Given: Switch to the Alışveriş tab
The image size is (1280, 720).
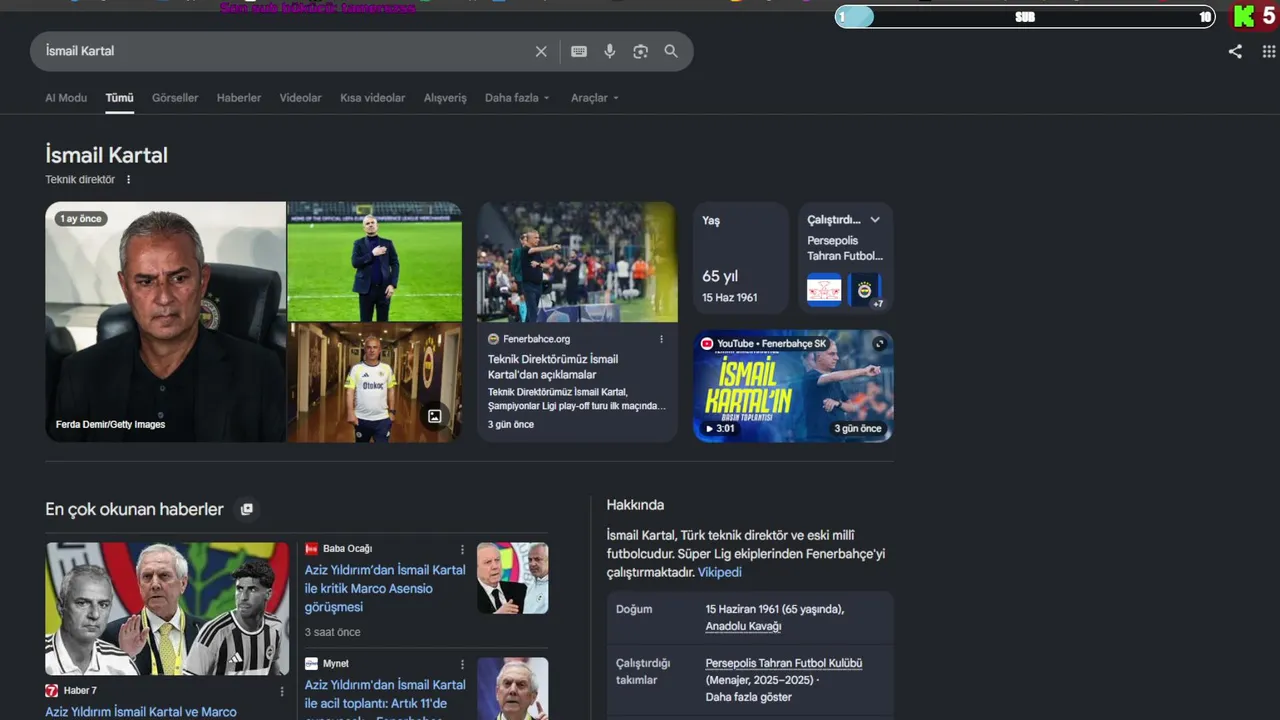Looking at the screenshot, I should click(445, 98).
